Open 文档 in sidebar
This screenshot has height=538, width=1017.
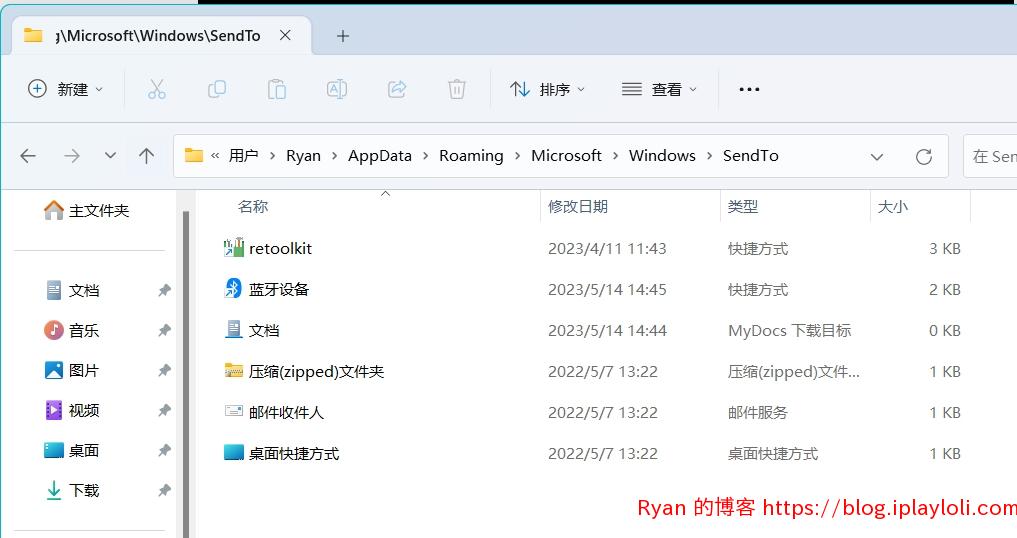73,290
